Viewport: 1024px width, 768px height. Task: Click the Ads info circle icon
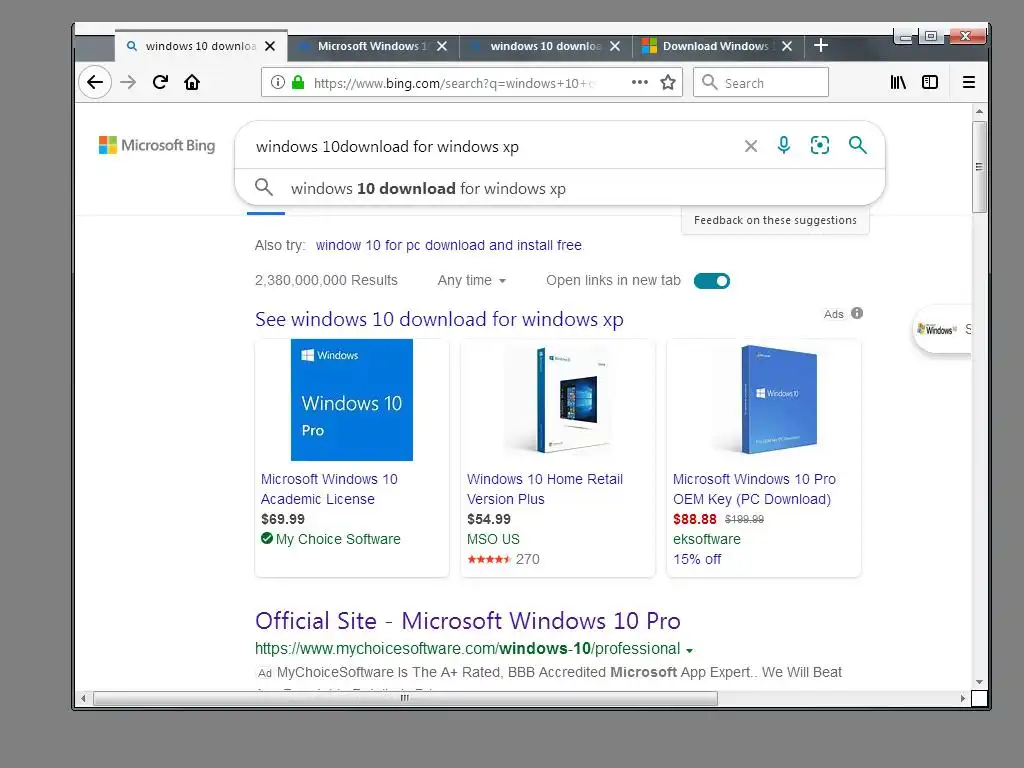tap(857, 313)
